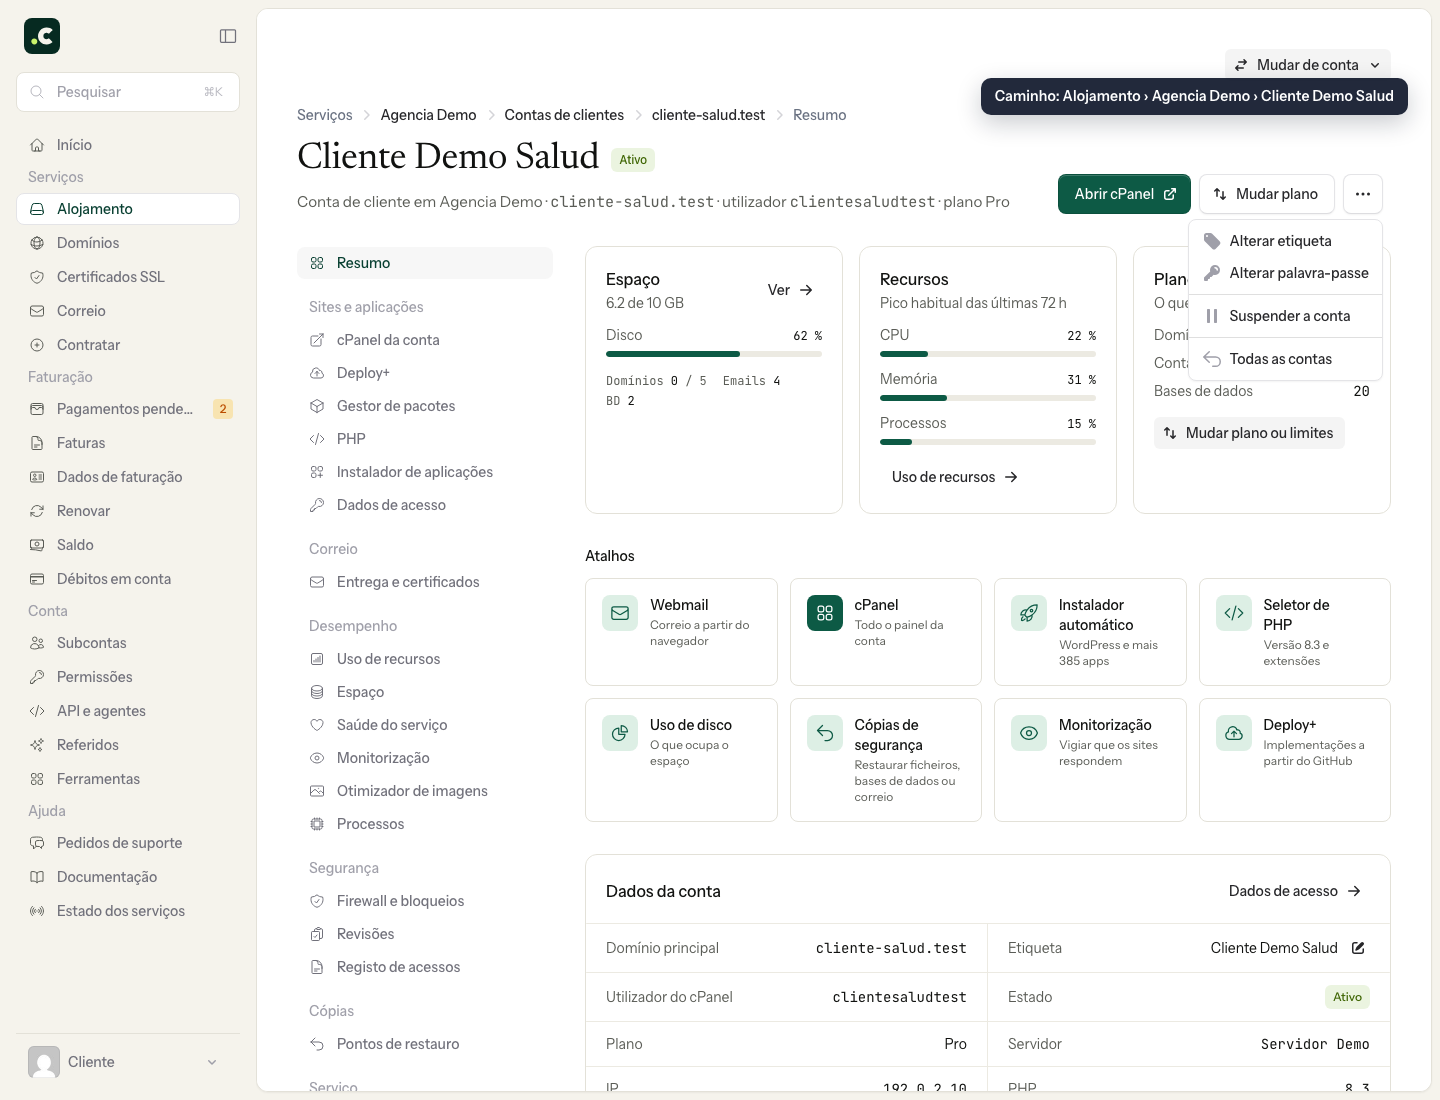Click the Disco 62% usage bar
This screenshot has height=1100, width=1440.
[714, 354]
